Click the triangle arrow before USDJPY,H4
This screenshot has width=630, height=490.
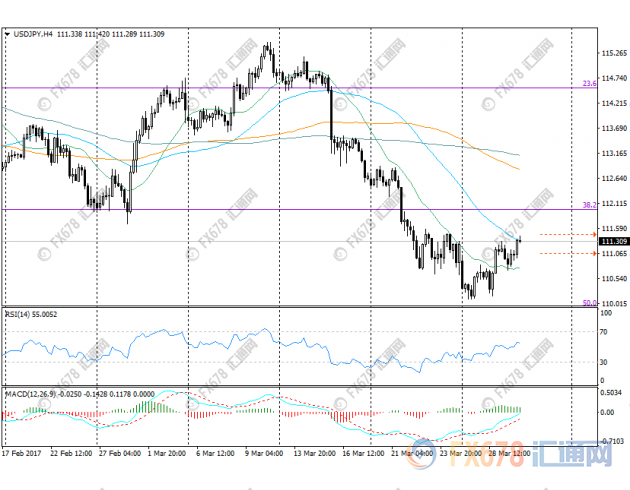coord(8,34)
